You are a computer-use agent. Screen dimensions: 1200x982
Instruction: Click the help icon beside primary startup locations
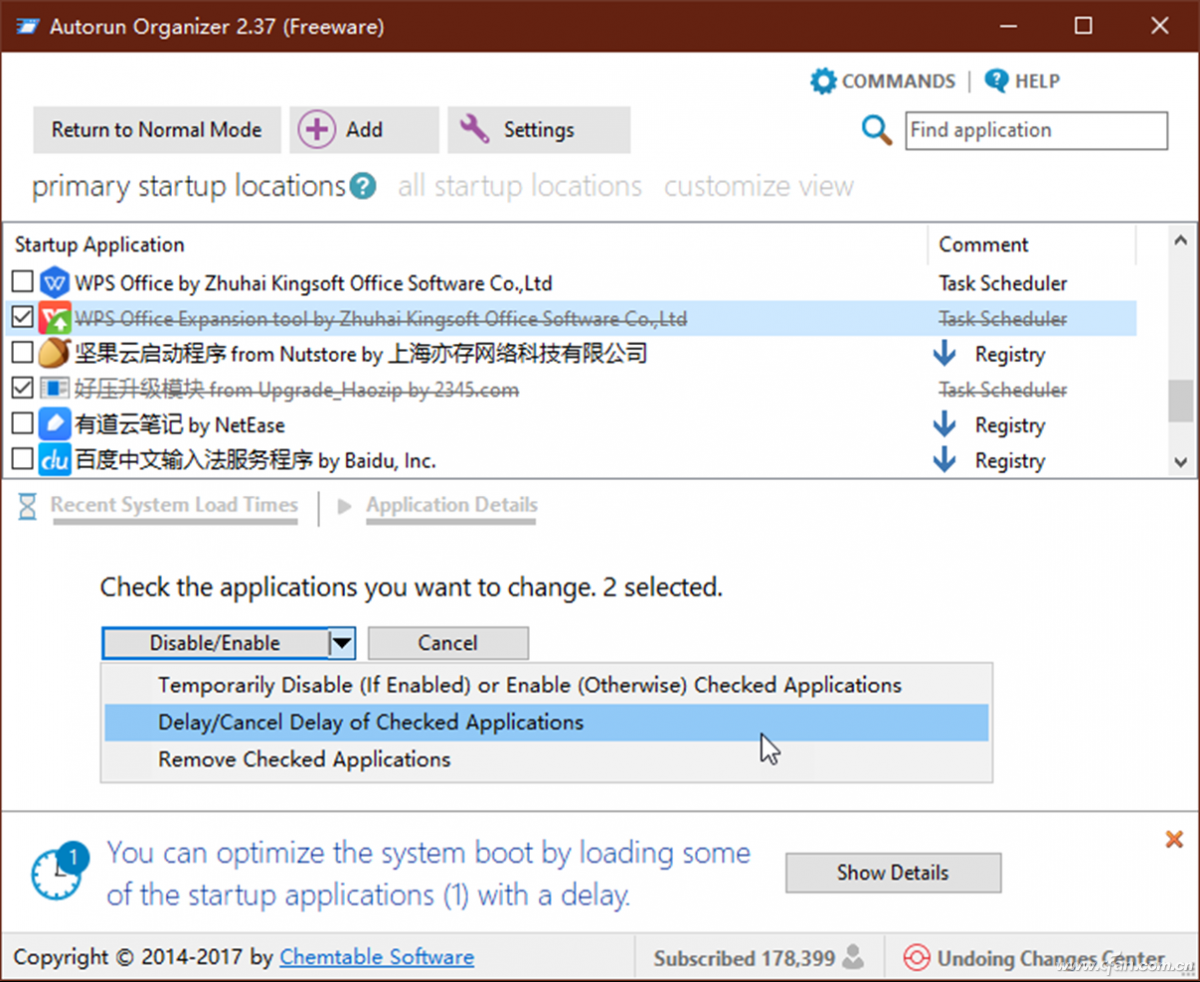(363, 187)
